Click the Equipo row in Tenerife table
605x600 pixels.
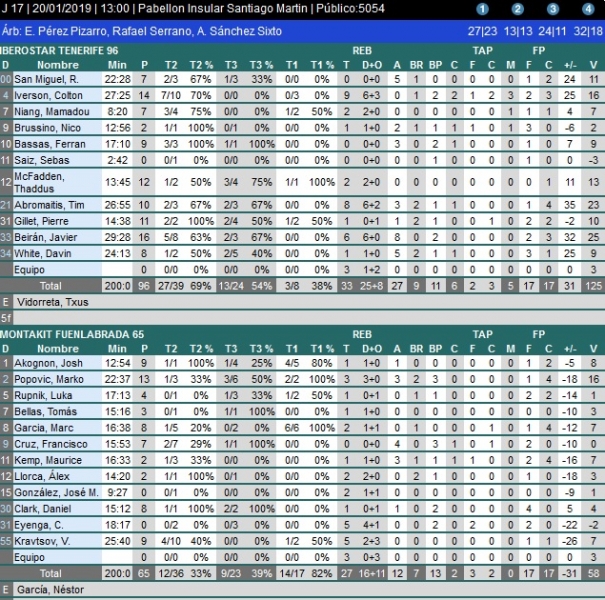[x=302, y=270]
